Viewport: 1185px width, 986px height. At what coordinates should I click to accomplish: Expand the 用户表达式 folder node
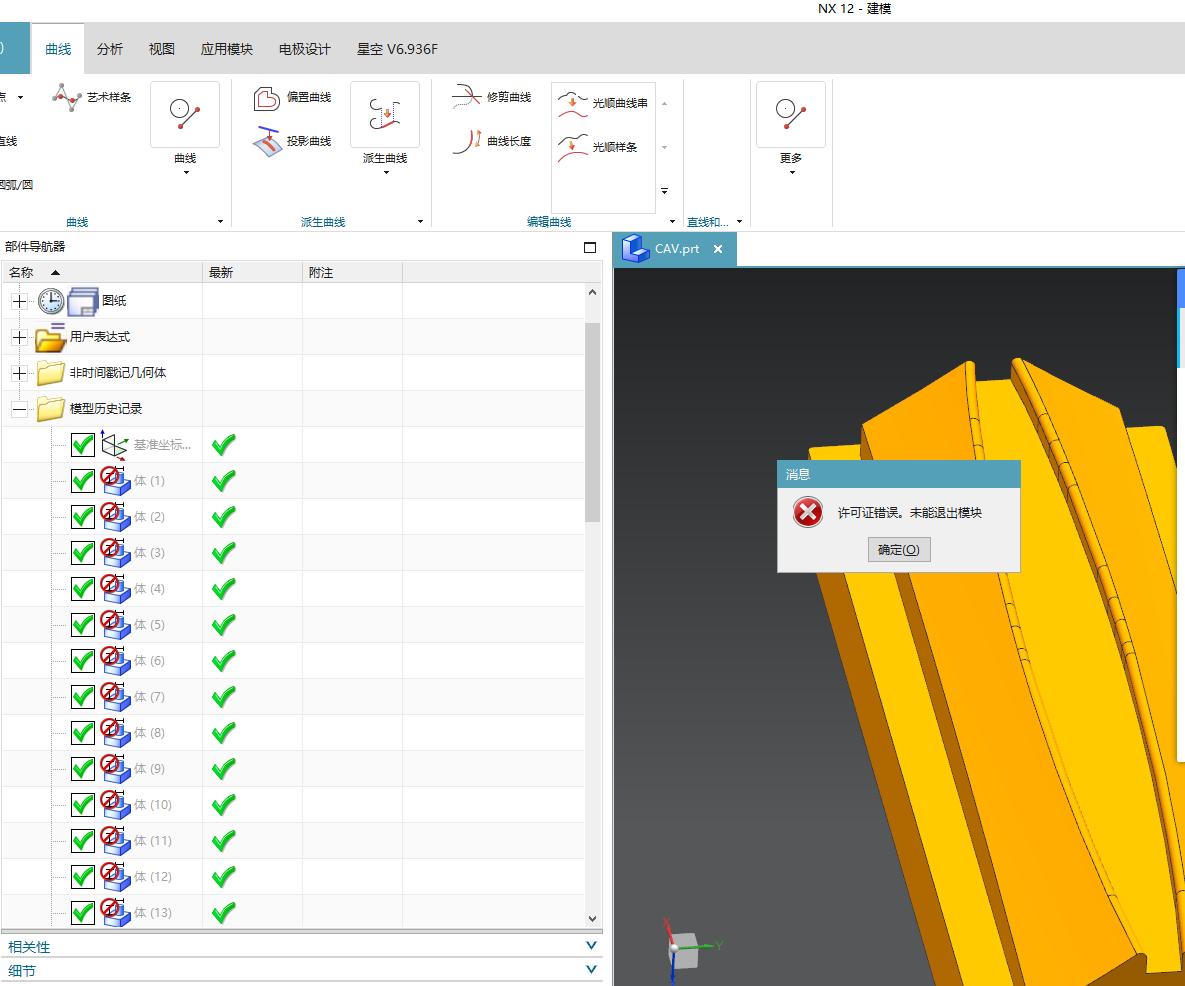coord(19,337)
